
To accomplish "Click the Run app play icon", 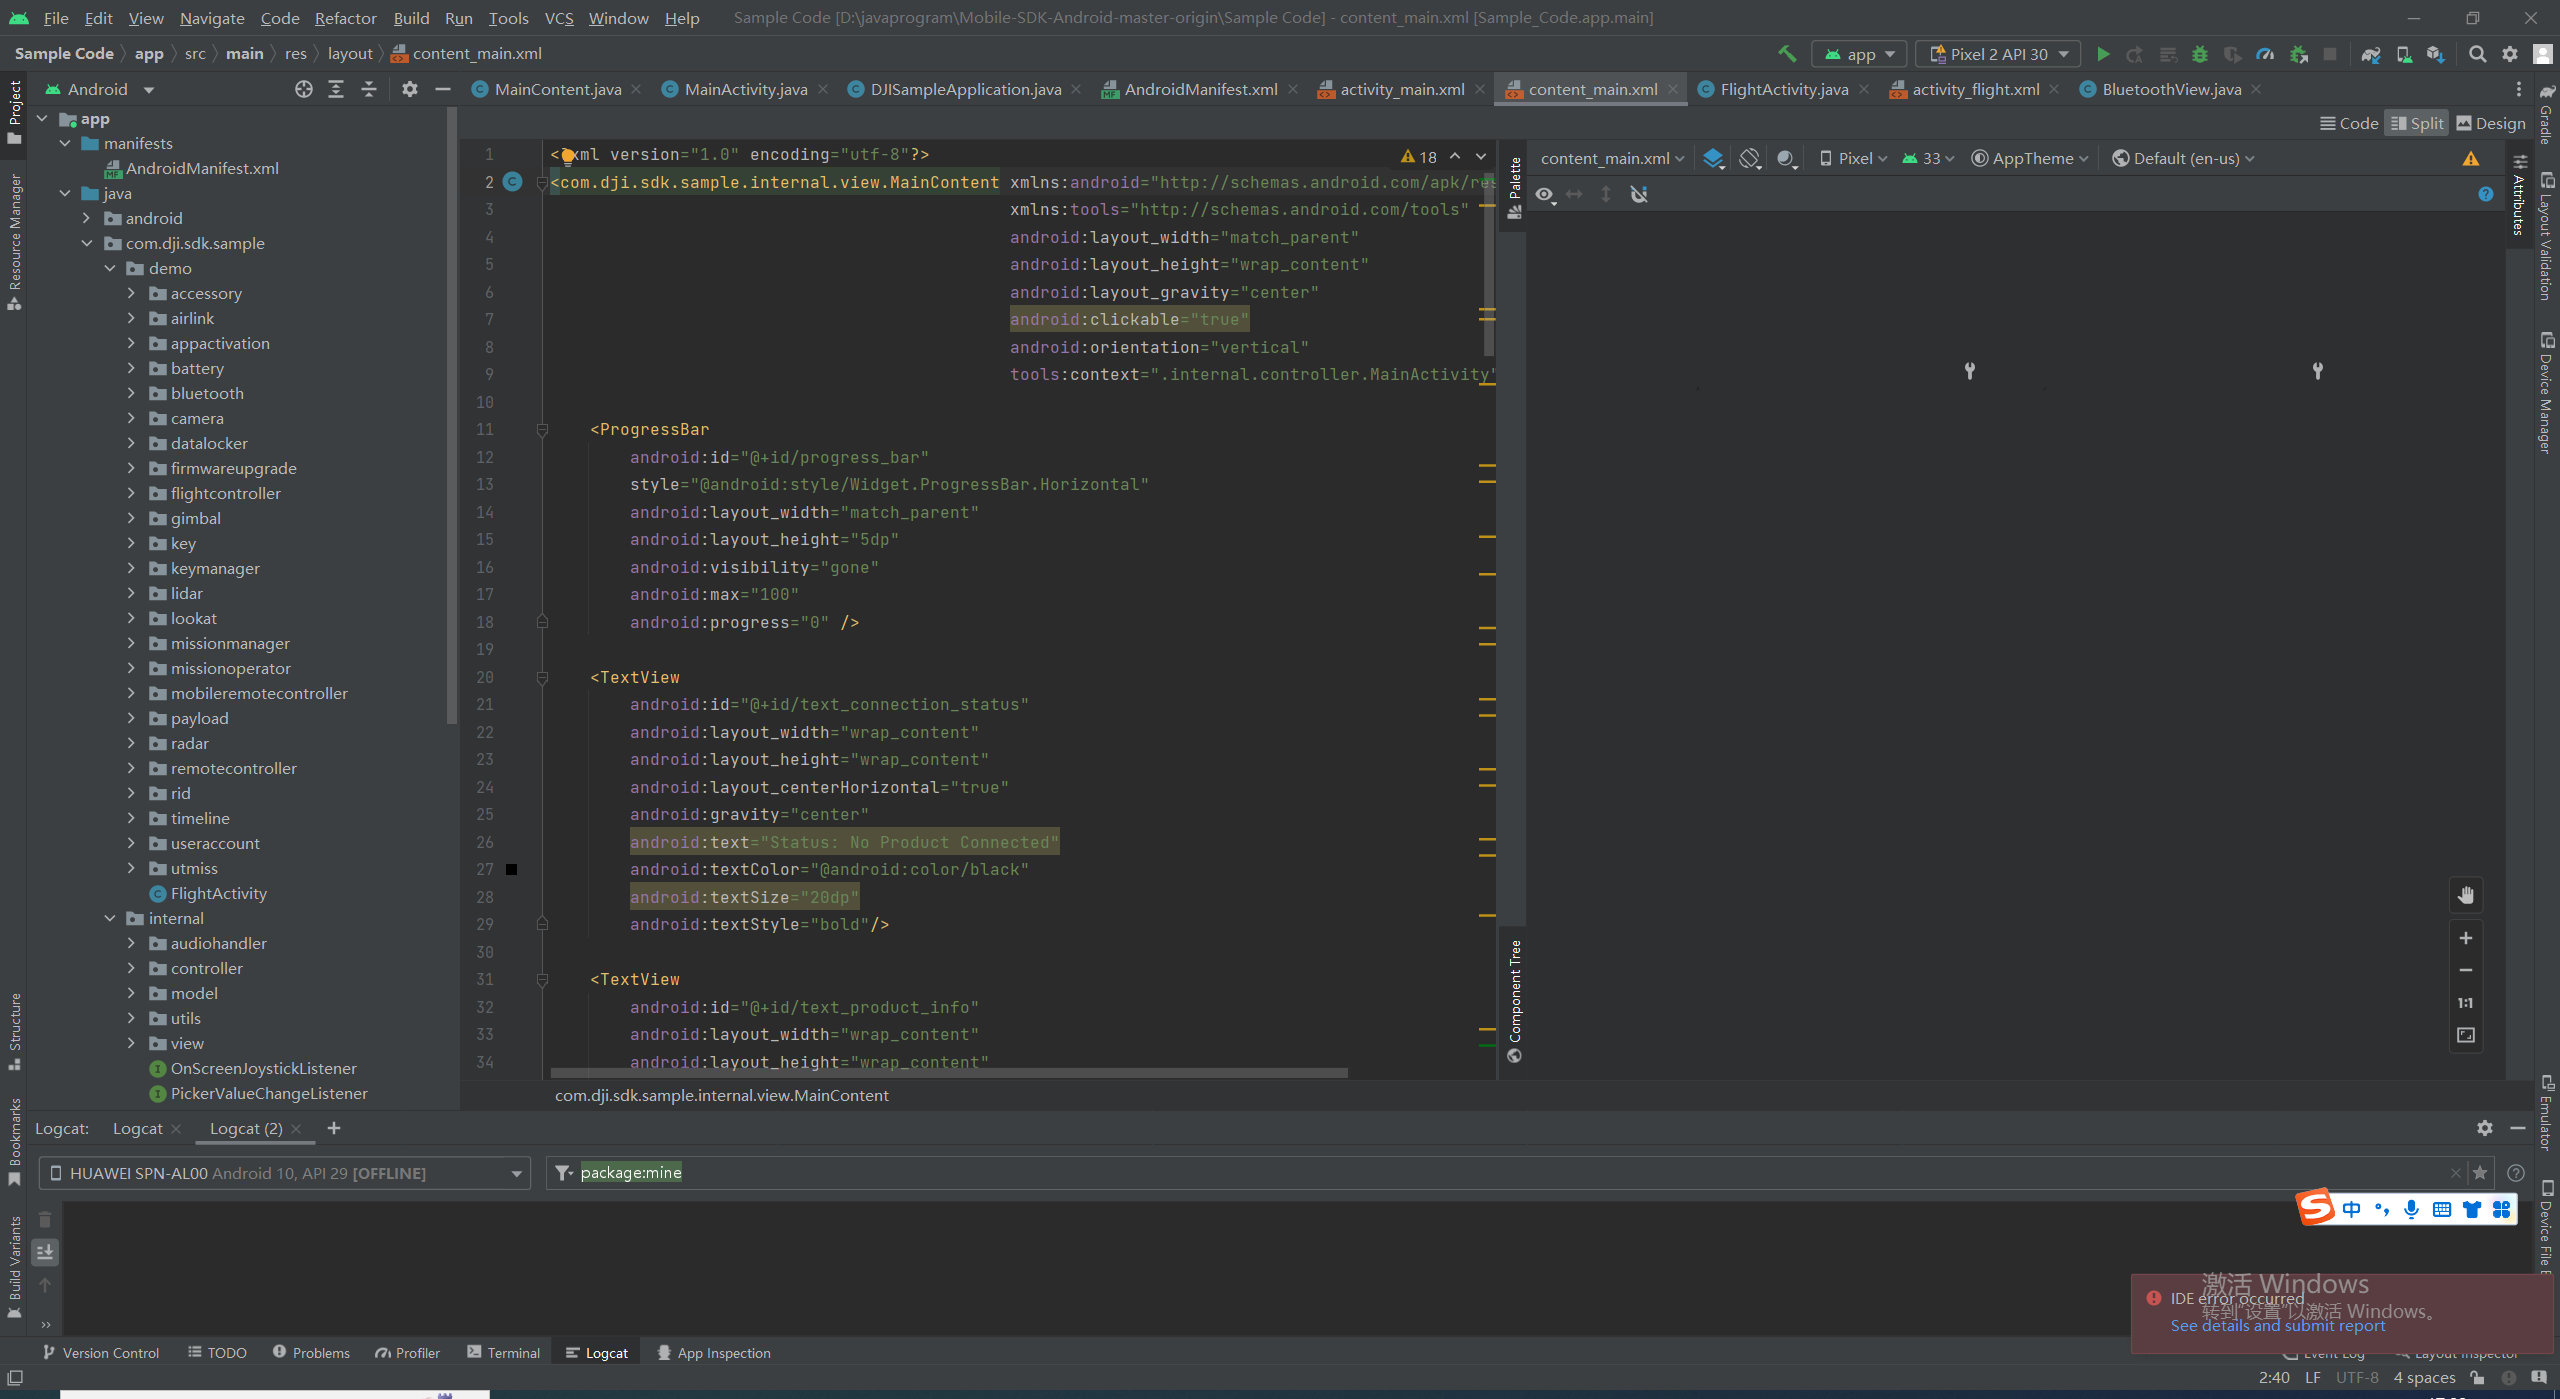I will click(2102, 54).
